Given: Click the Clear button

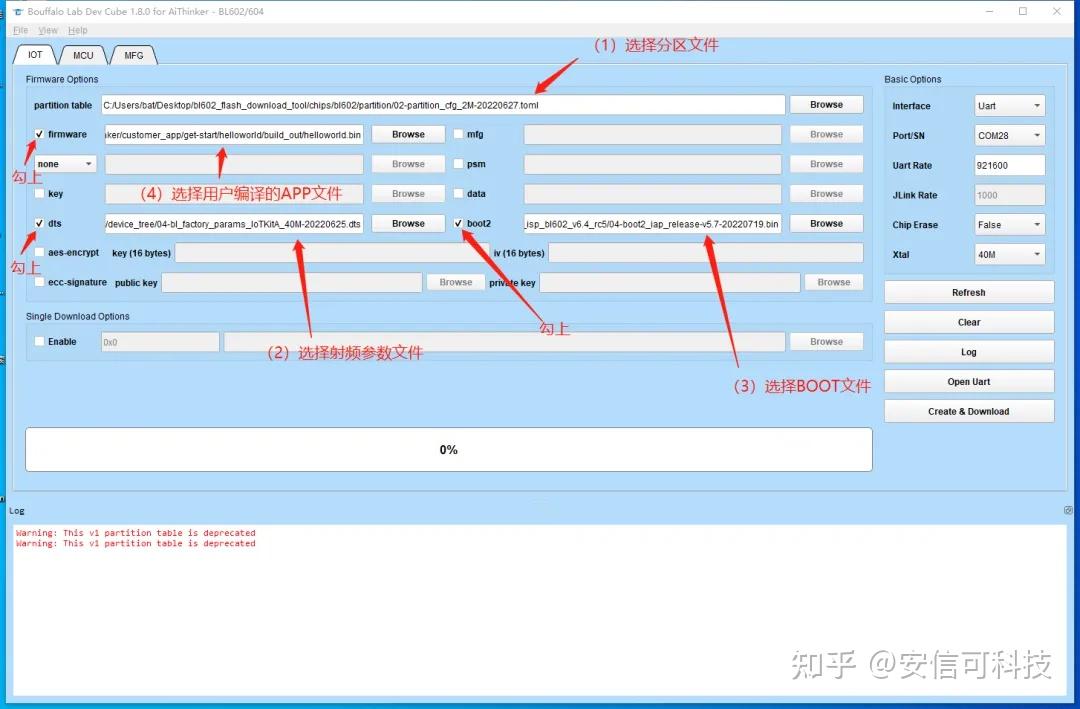Looking at the screenshot, I should pyautogui.click(x=968, y=322).
